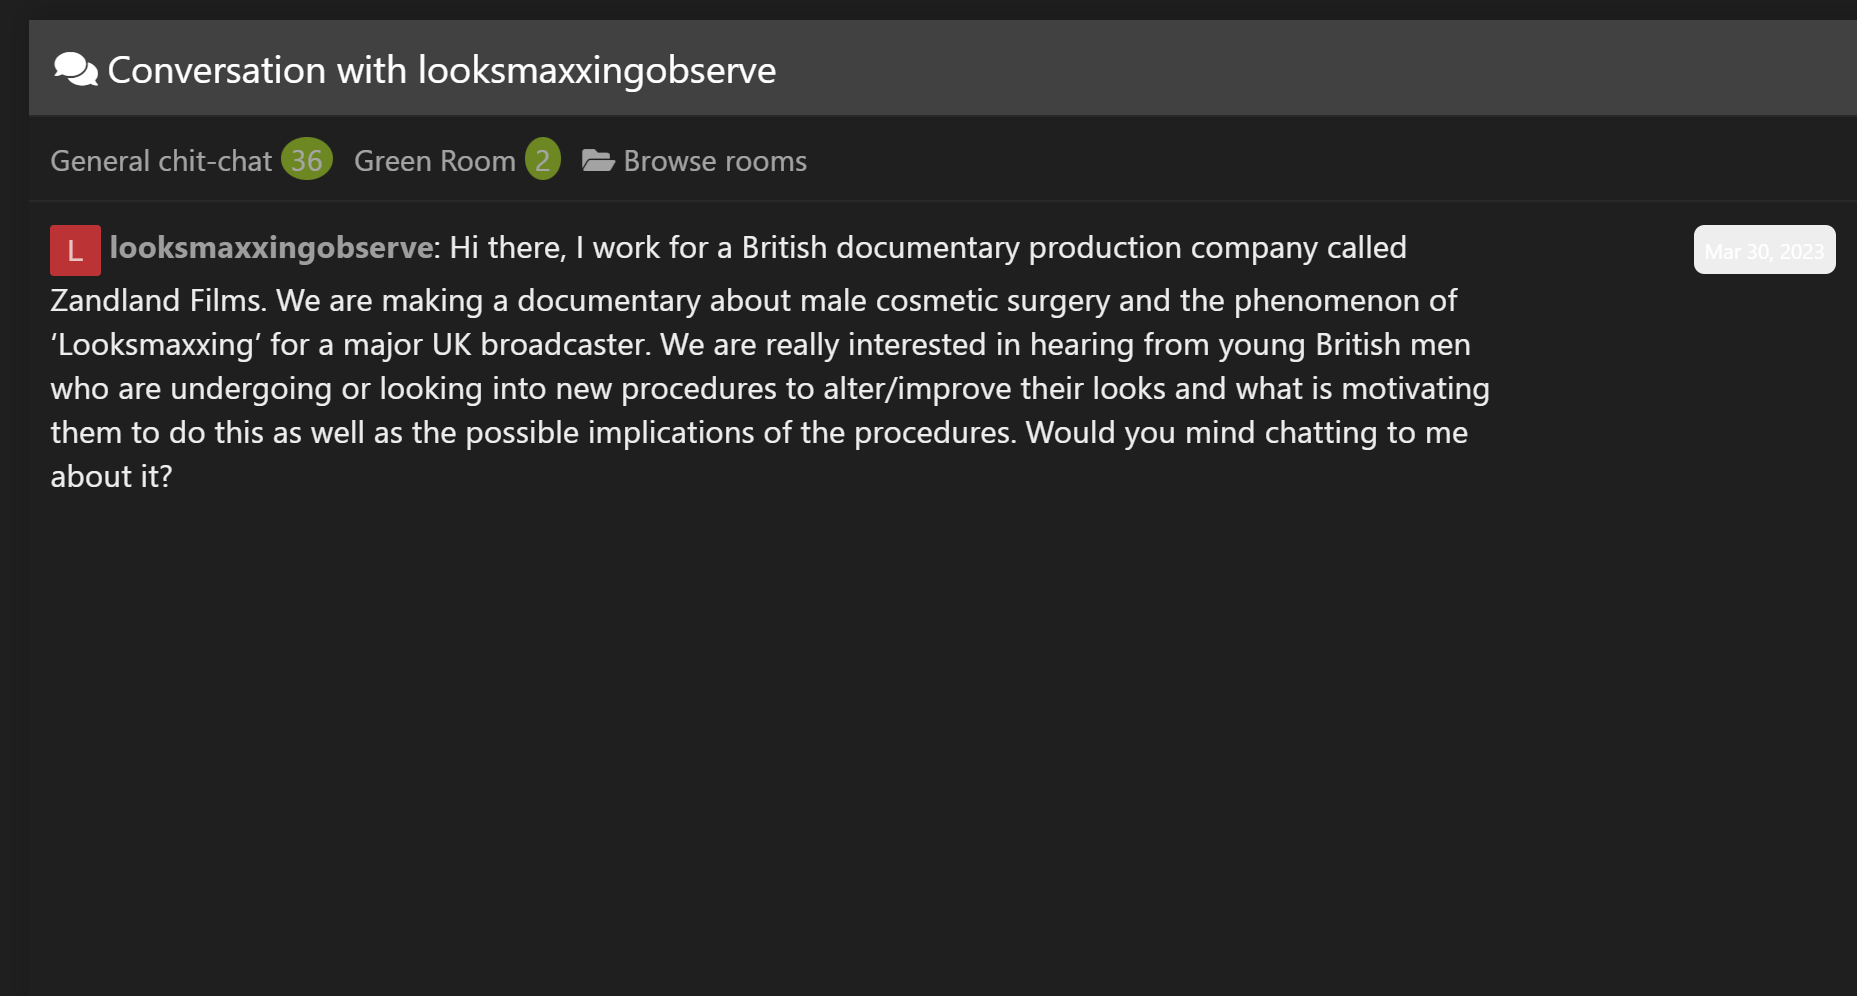Viewport: 1857px width, 996px height.
Task: Click the speech bubbles conversation icon
Action: tap(75, 70)
